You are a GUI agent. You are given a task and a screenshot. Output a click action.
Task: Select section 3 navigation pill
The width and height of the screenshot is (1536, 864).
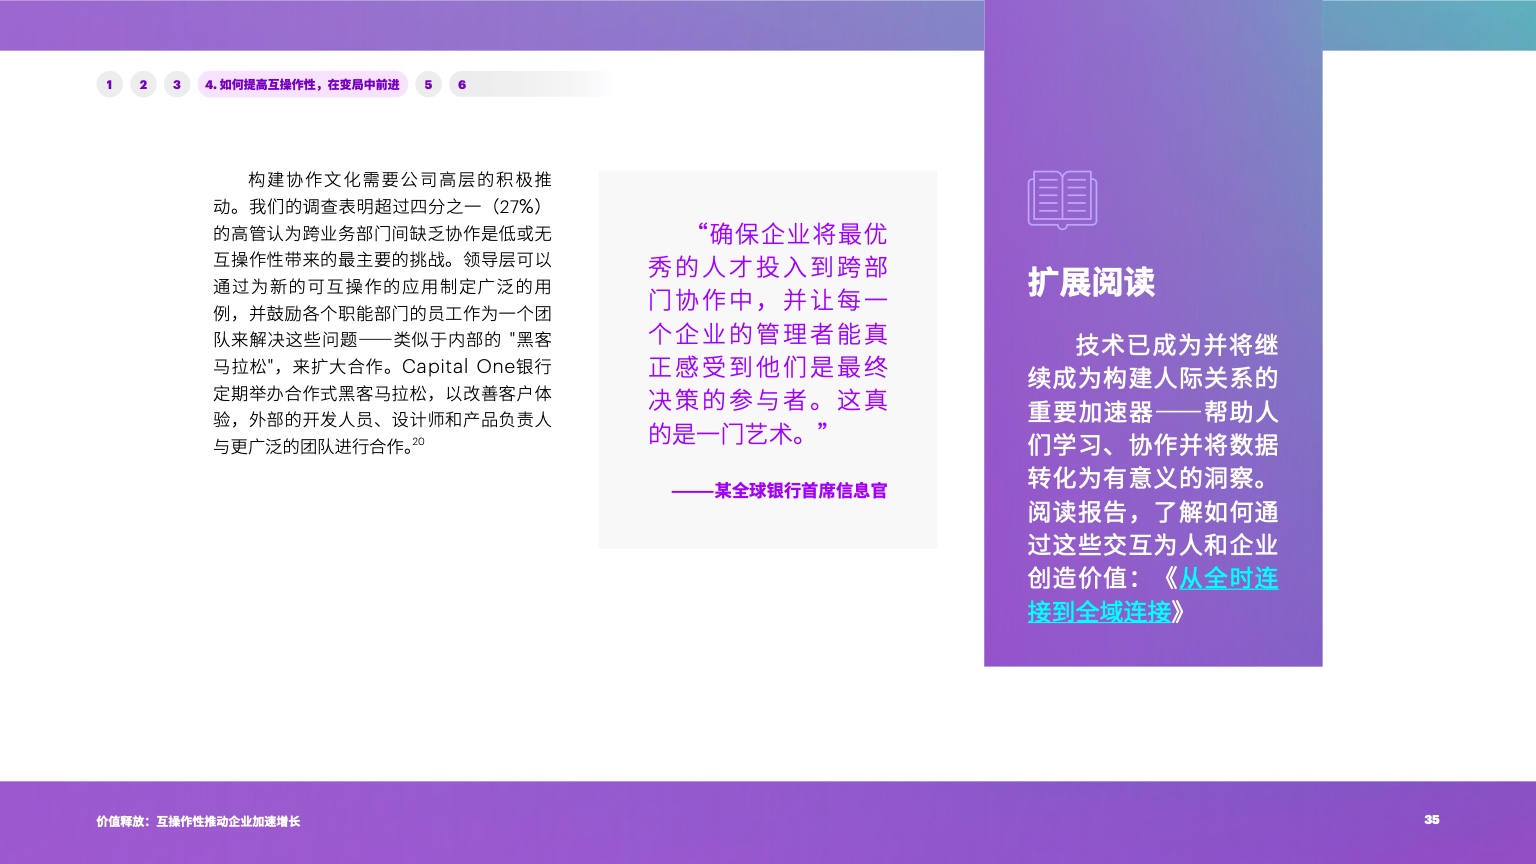pos(177,85)
